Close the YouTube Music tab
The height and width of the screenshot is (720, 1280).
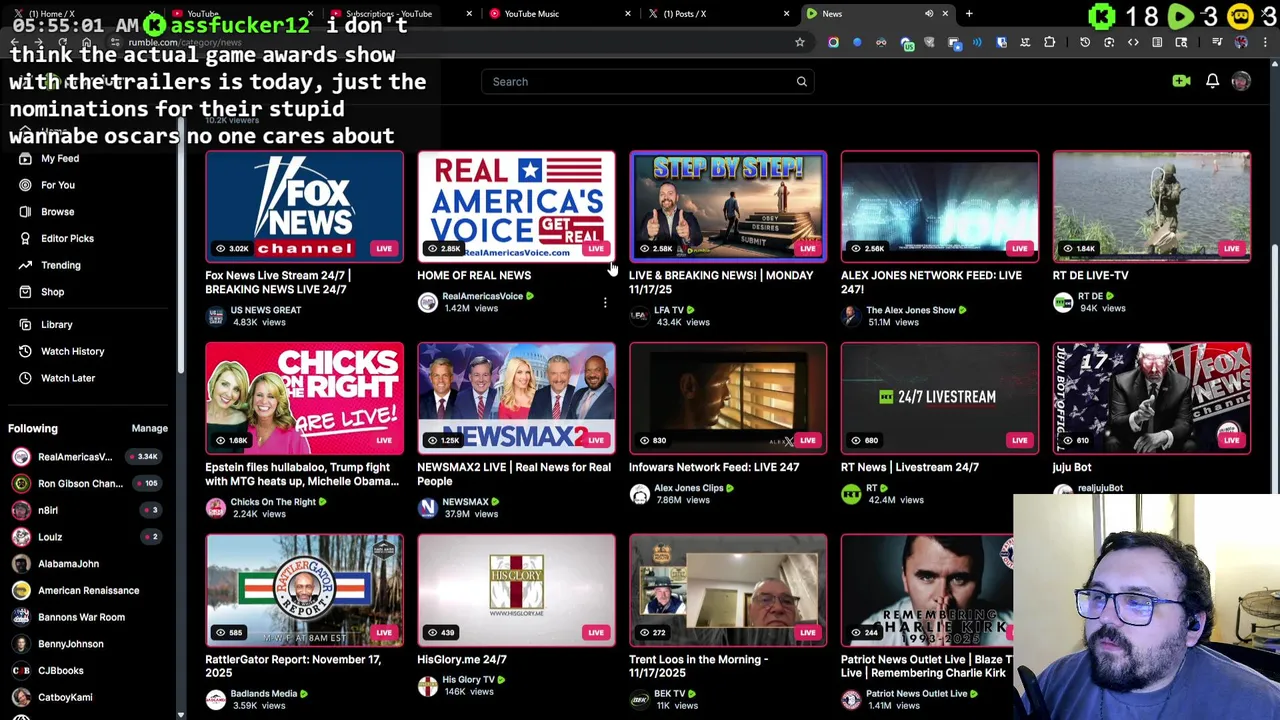(x=628, y=14)
